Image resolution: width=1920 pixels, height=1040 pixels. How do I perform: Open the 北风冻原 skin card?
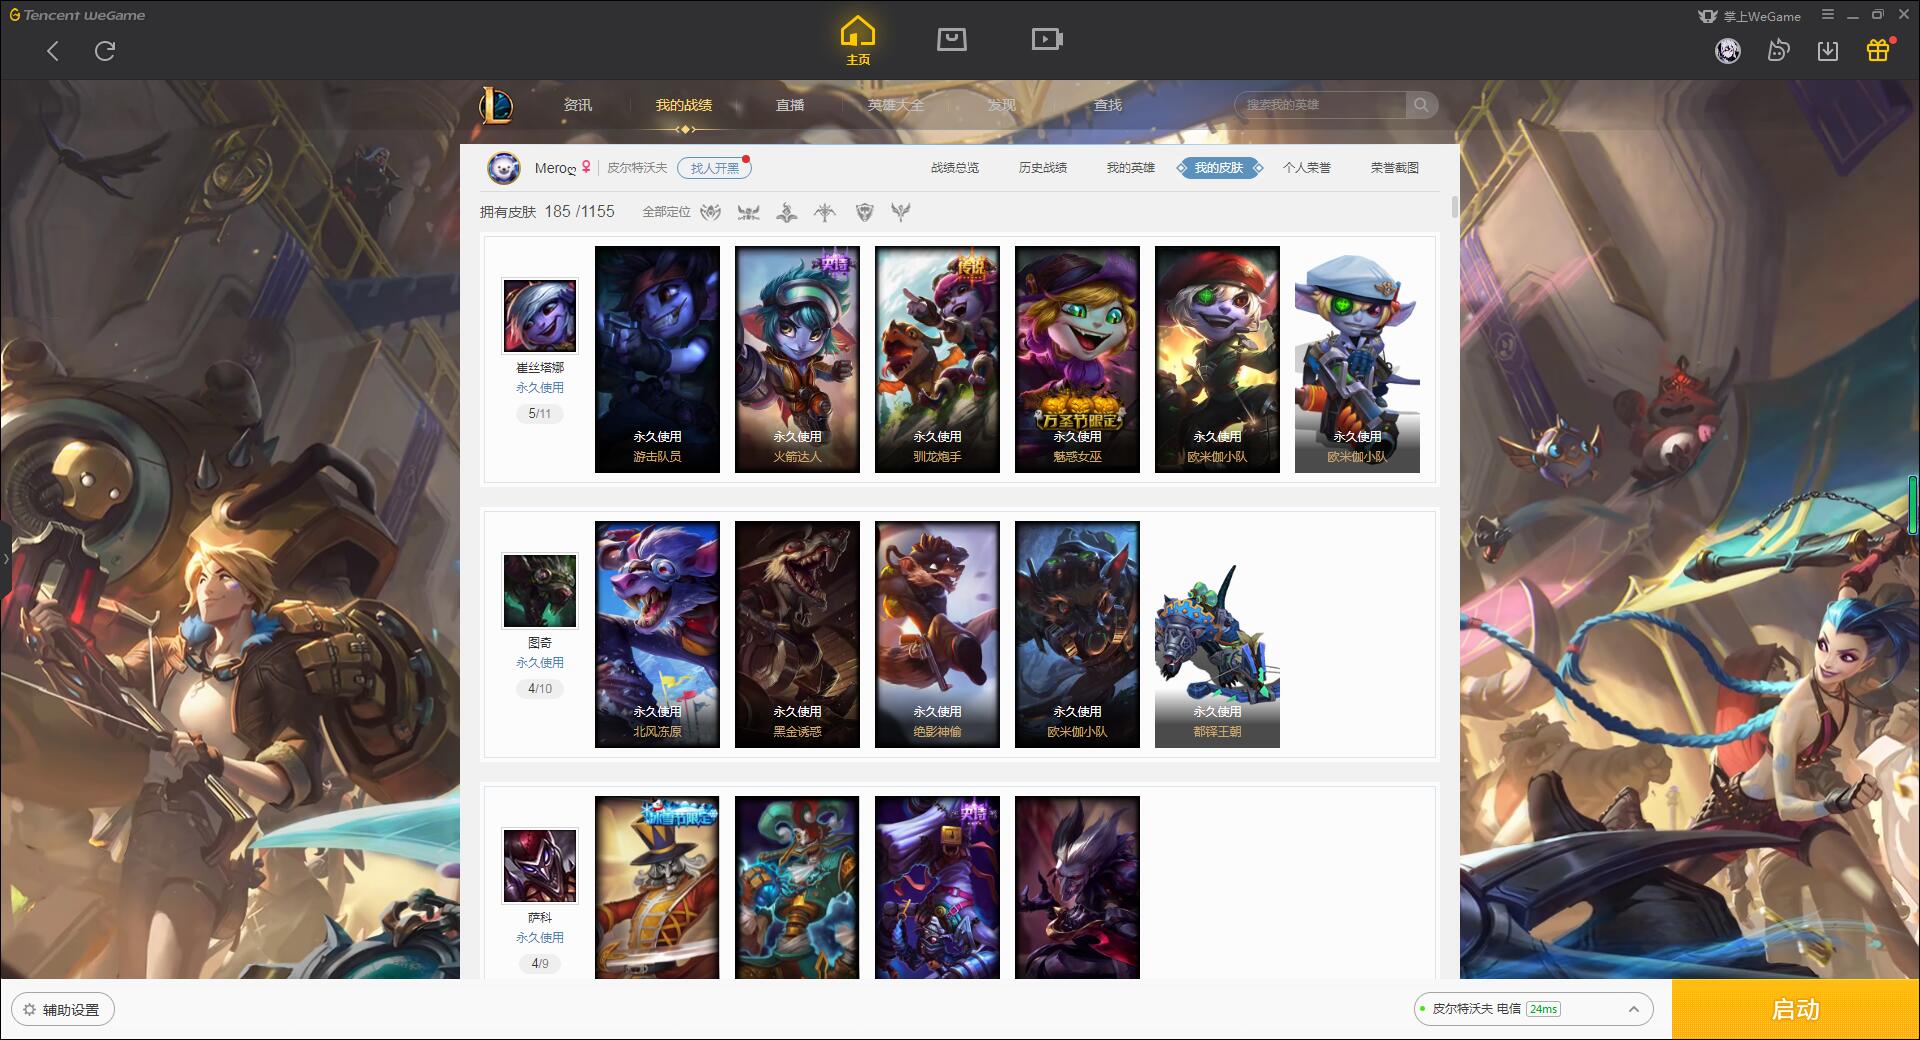pos(657,634)
